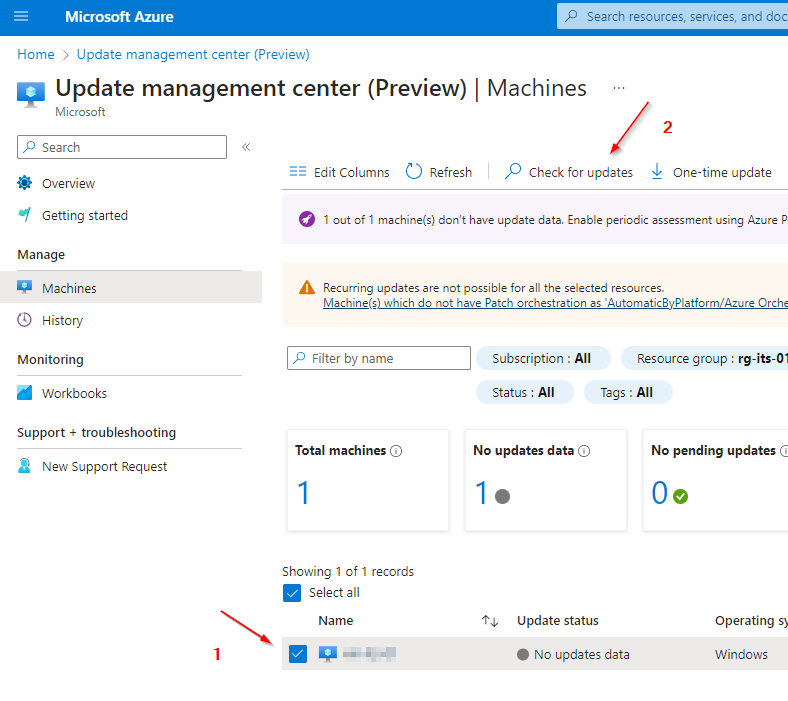
Task: Click the Machines monitor icon in sidebar
Action: (x=24, y=287)
